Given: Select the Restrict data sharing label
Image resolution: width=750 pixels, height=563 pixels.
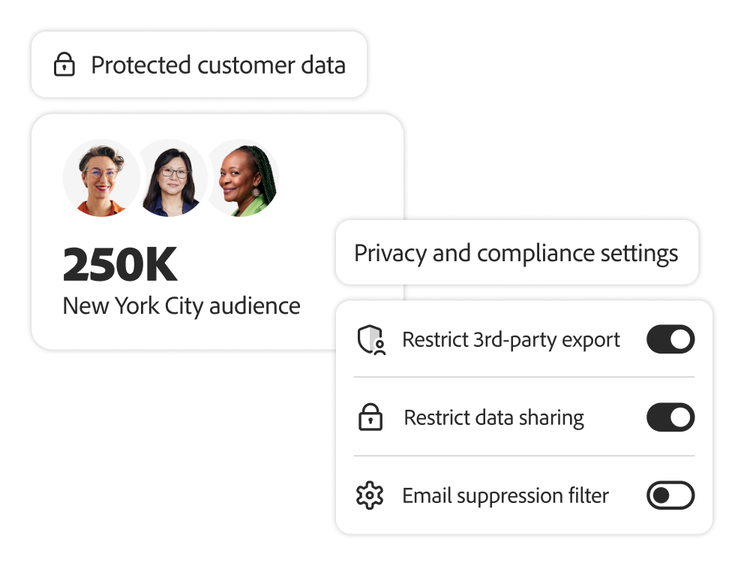Looking at the screenshot, I should [x=494, y=418].
